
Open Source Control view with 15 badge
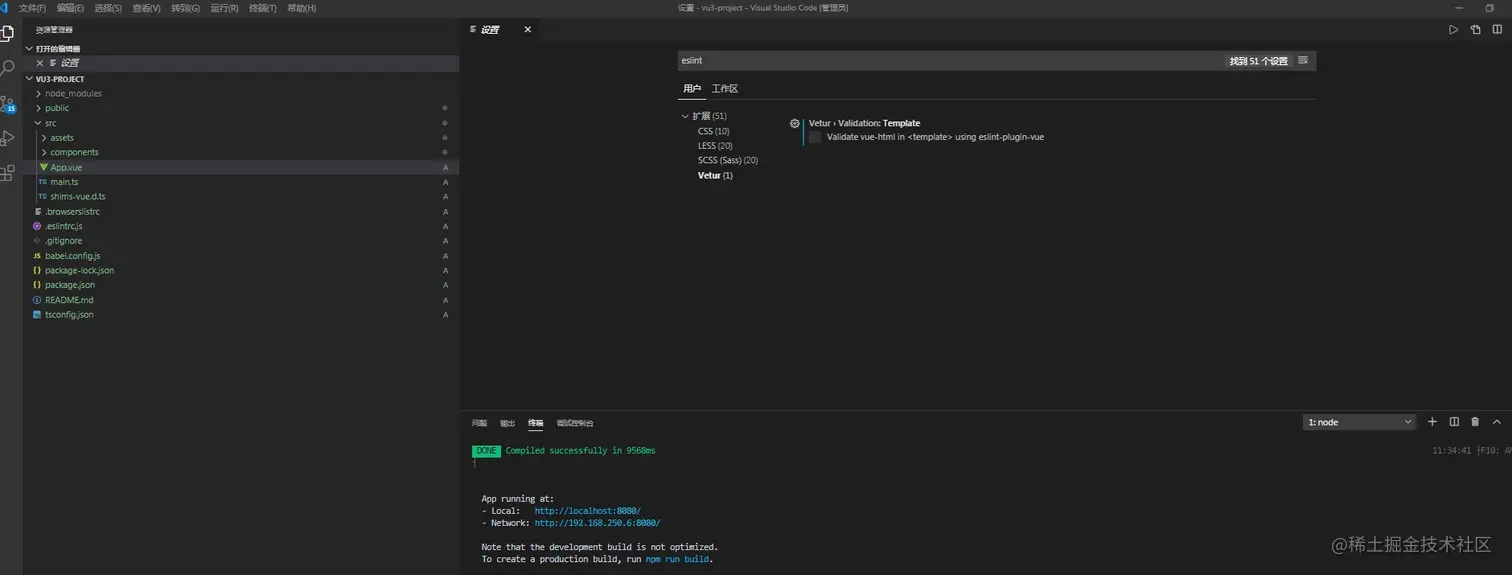coord(8,104)
